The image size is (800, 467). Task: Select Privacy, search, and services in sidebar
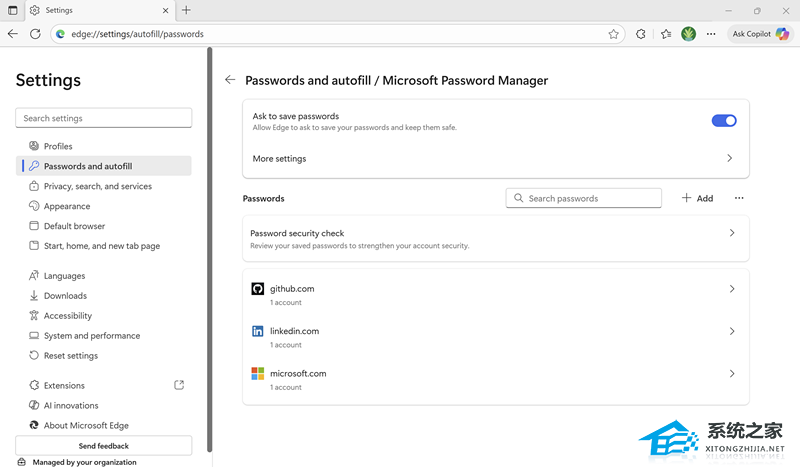pyautogui.click(x=97, y=186)
